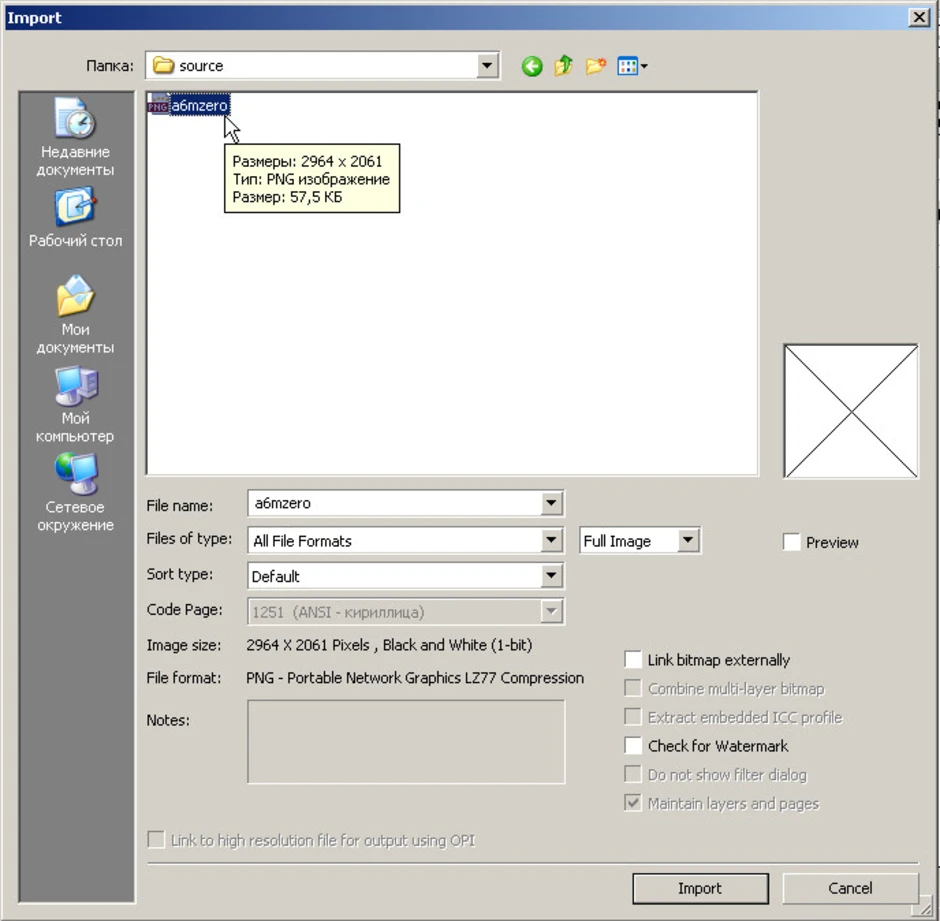The image size is (940, 921).
Task: Open the view menu icon
Action: pos(632,66)
